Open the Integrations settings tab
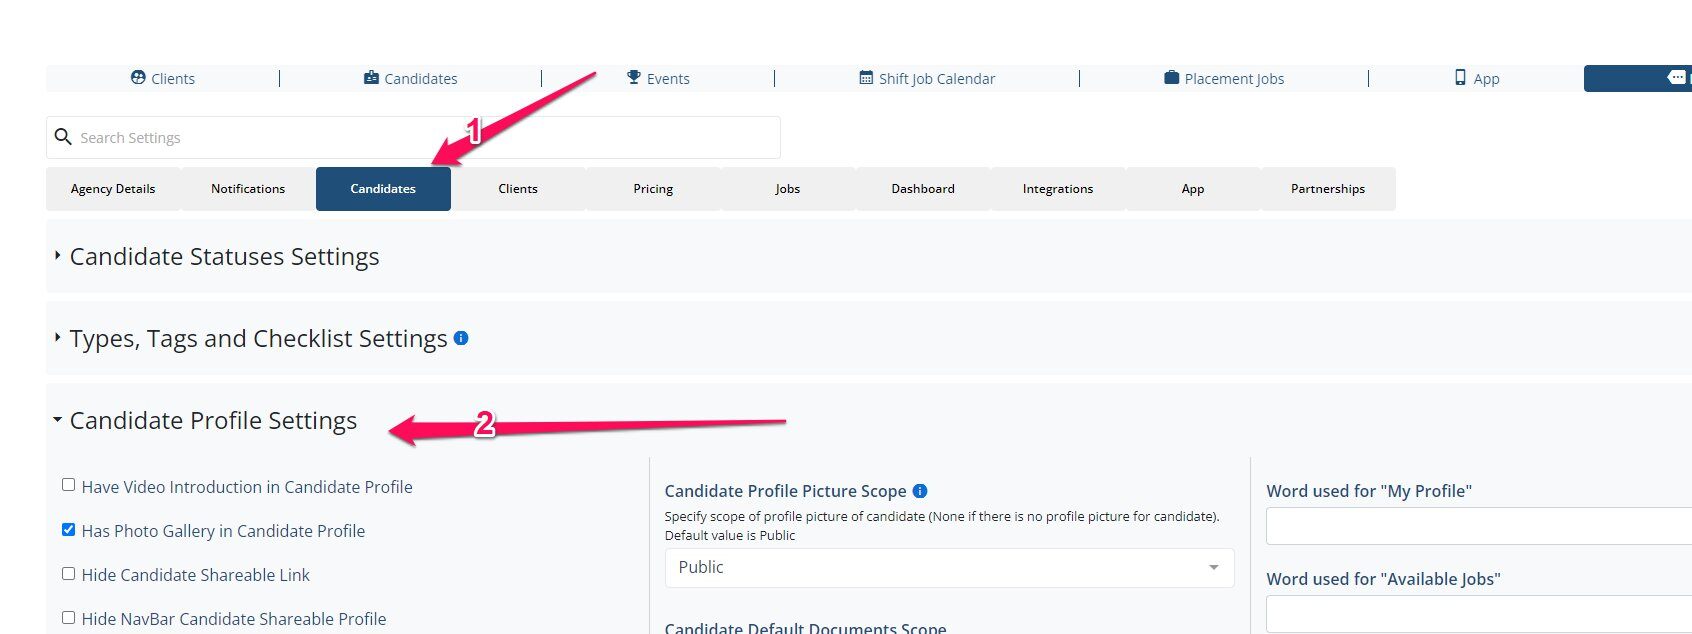This screenshot has width=1692, height=634. coord(1057,188)
